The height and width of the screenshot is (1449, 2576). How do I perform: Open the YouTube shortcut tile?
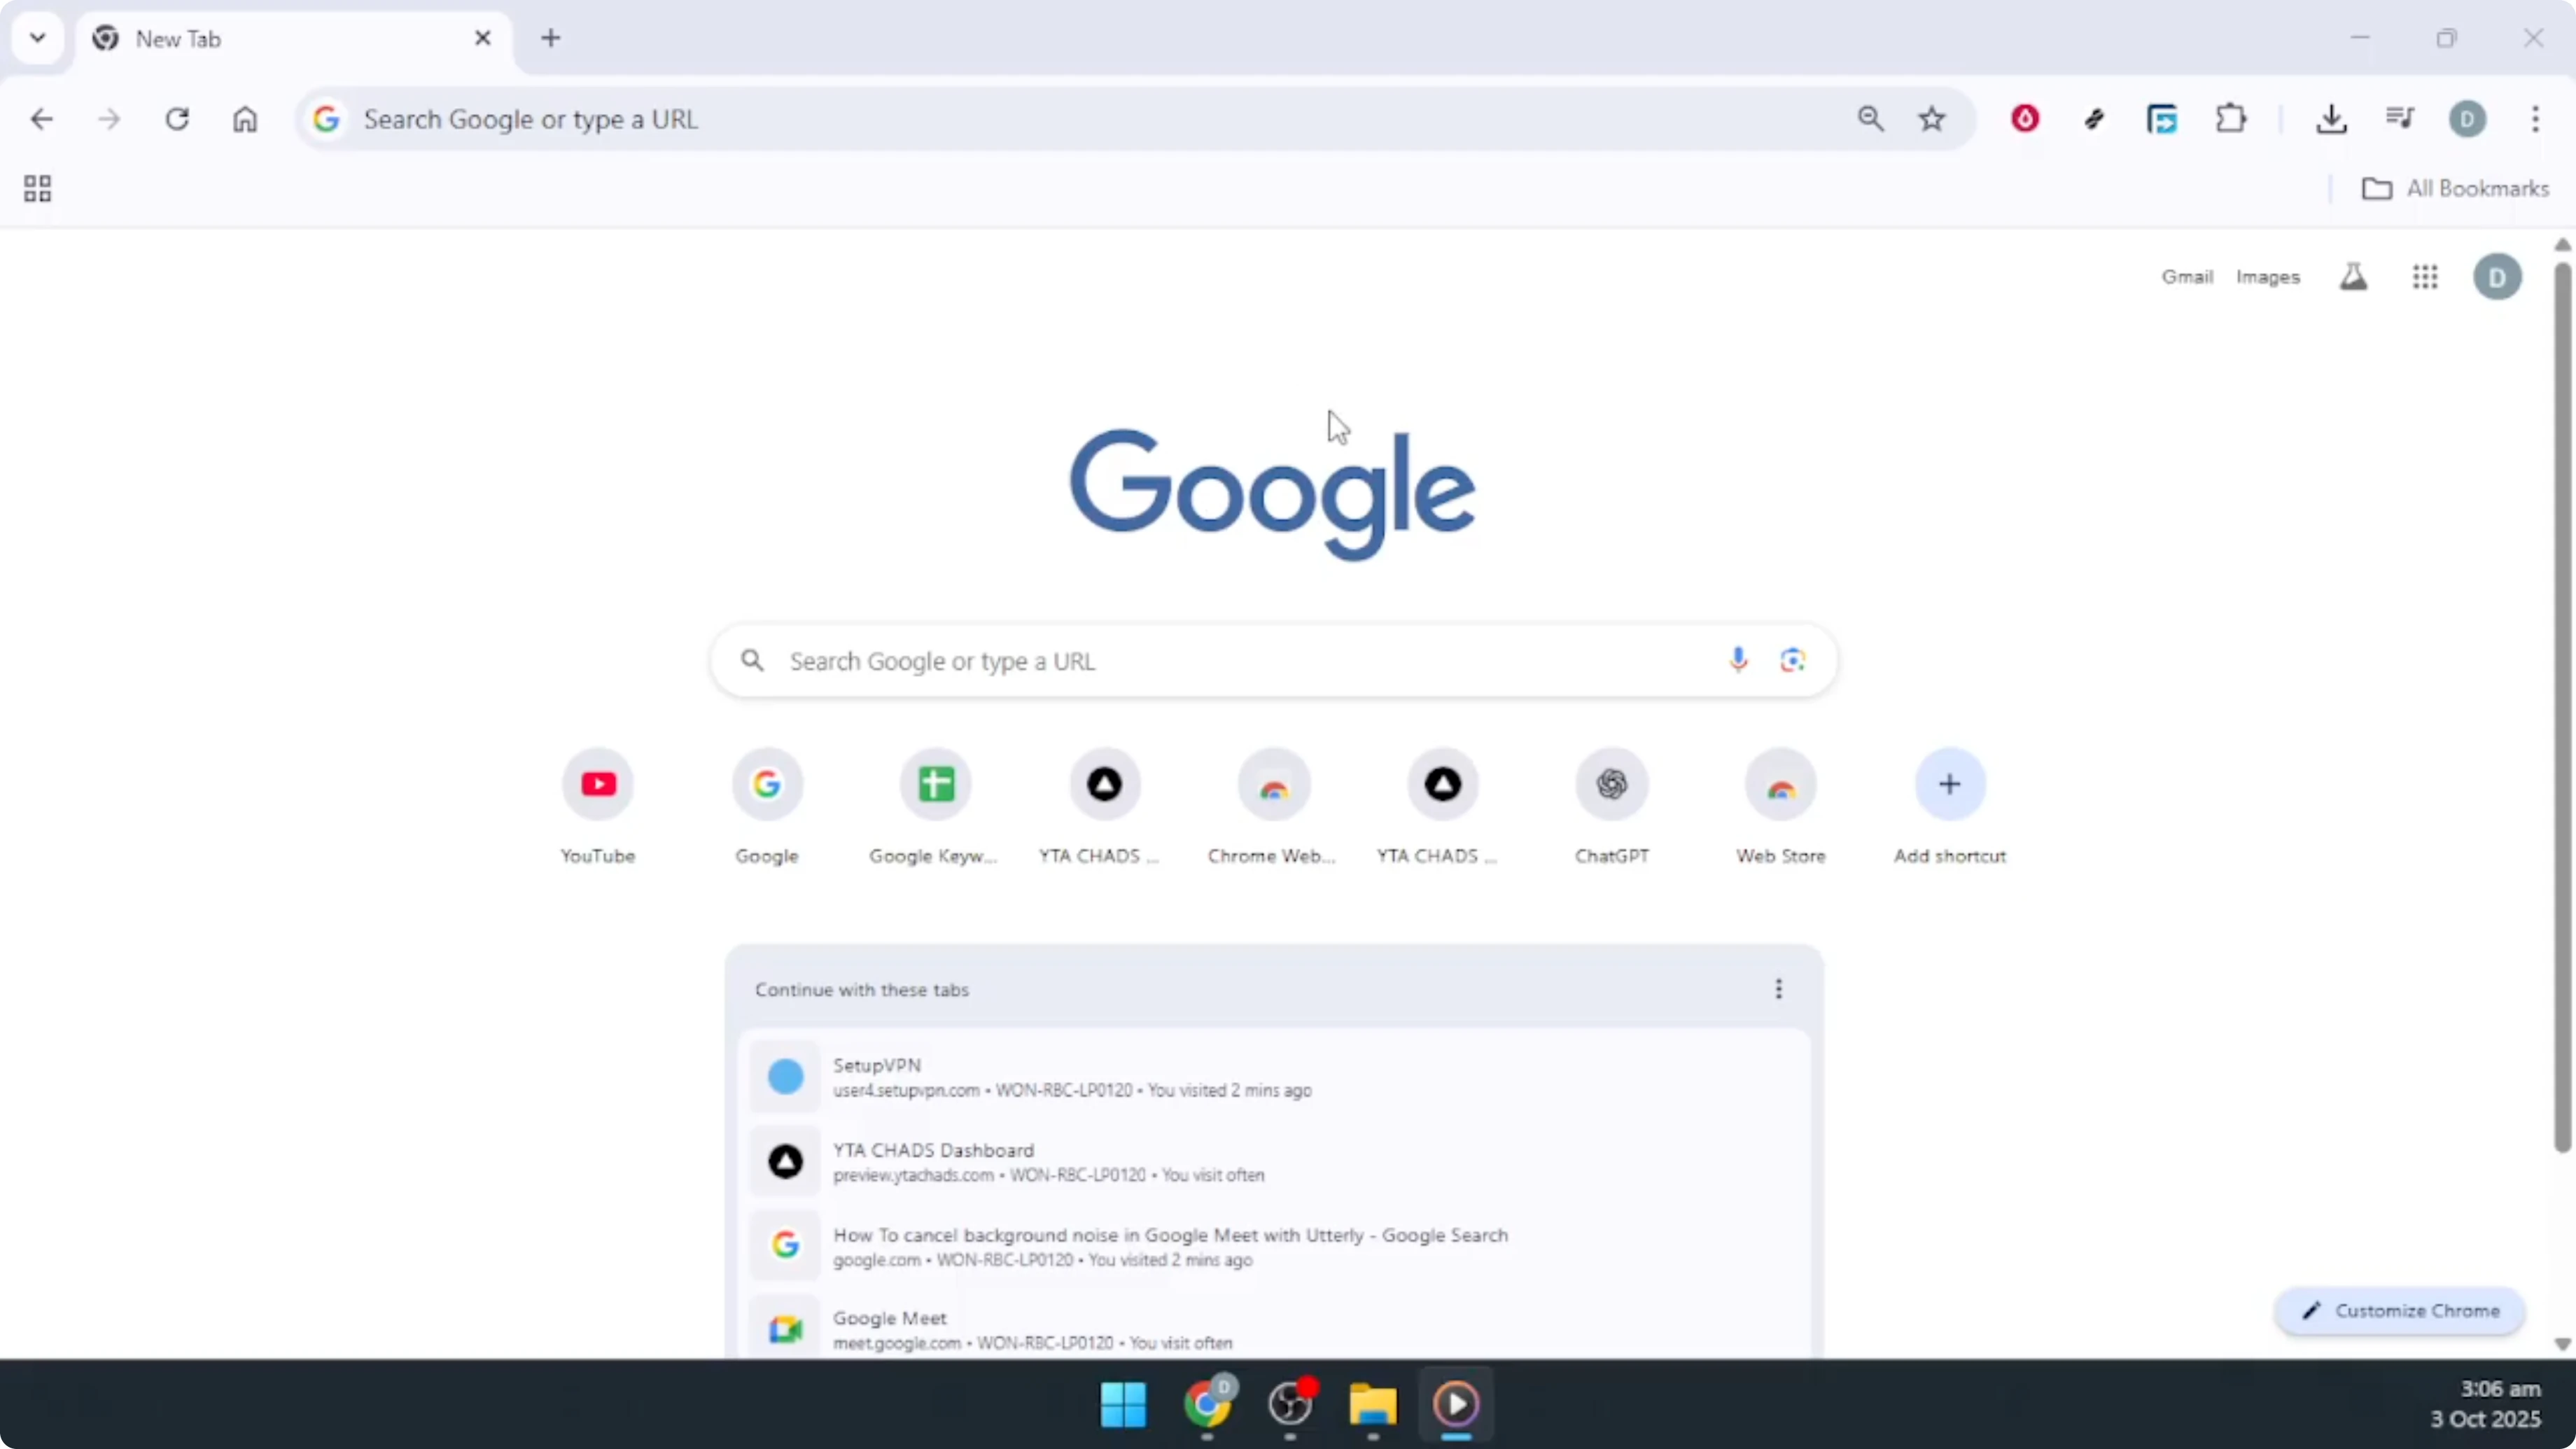(x=597, y=785)
